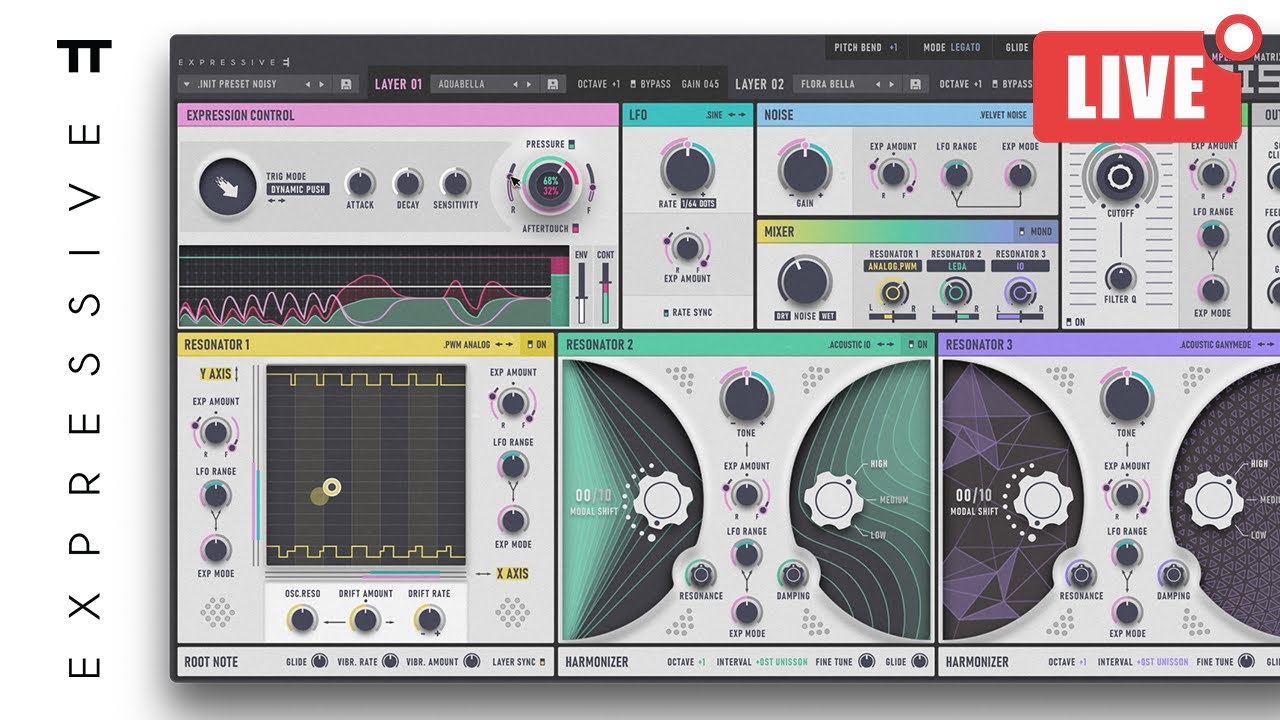
Task: Open the main preset dropdown arrow
Action: [x=187, y=84]
